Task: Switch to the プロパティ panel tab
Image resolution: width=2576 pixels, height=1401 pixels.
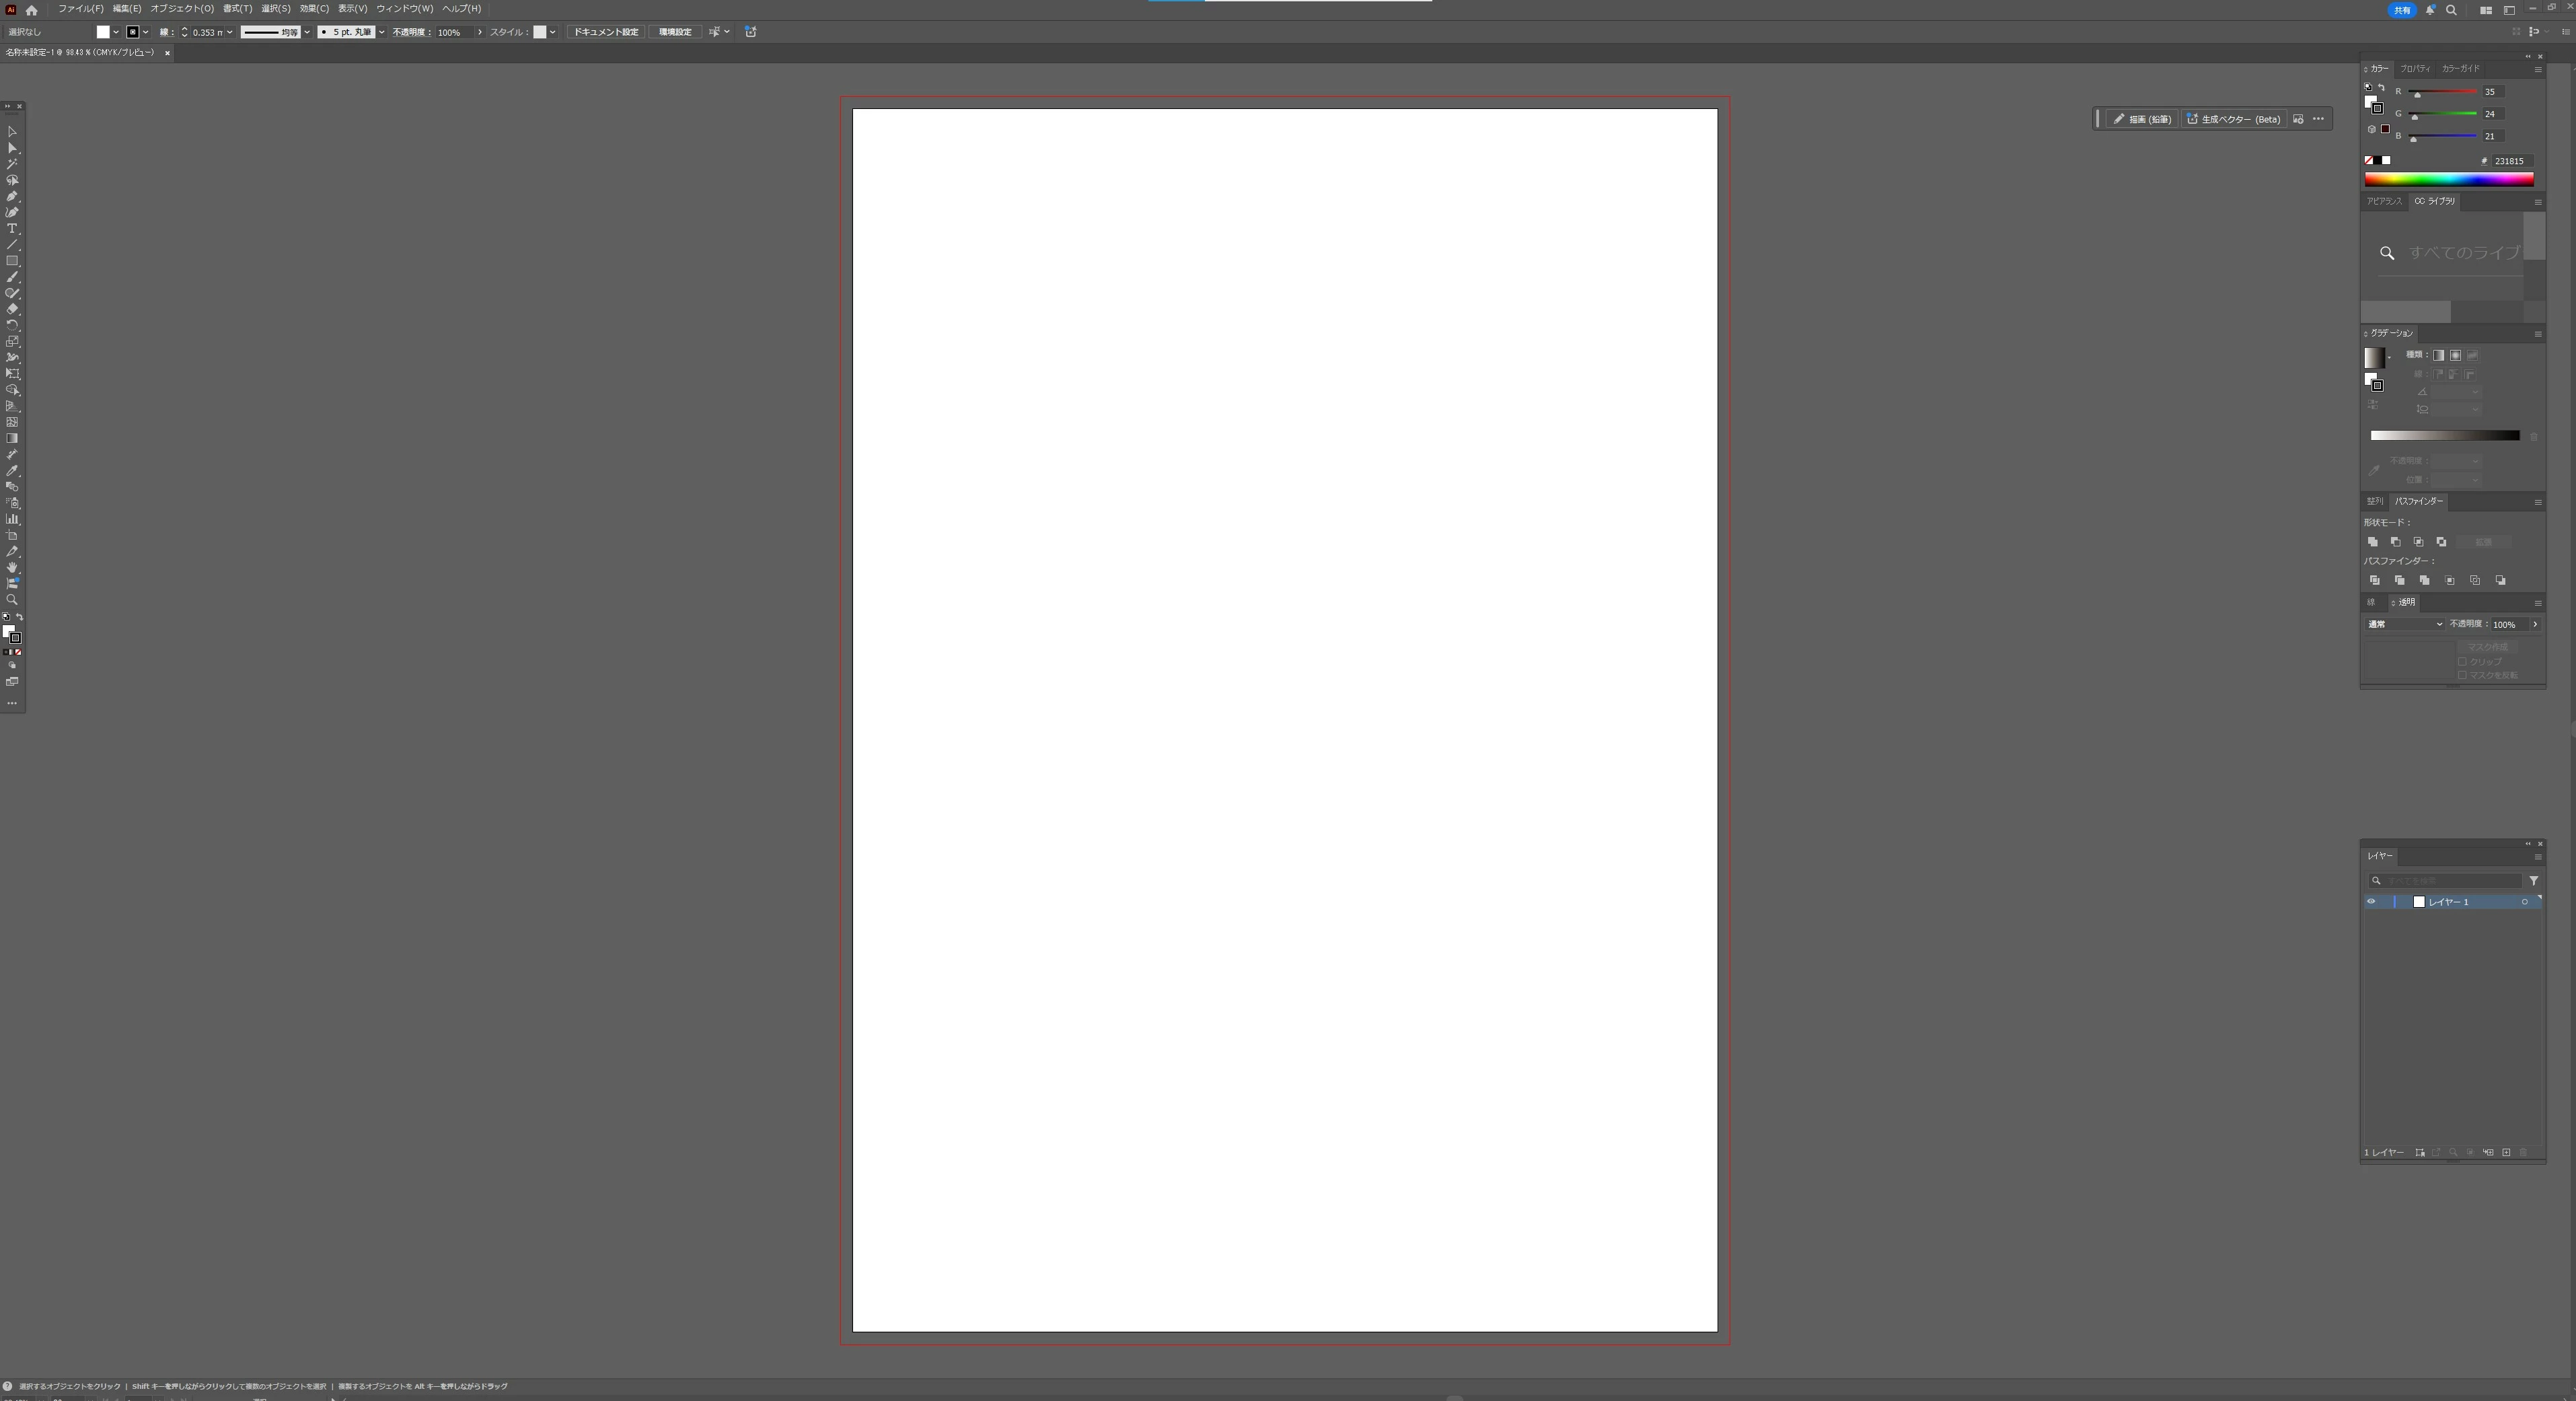Action: pos(2415,69)
